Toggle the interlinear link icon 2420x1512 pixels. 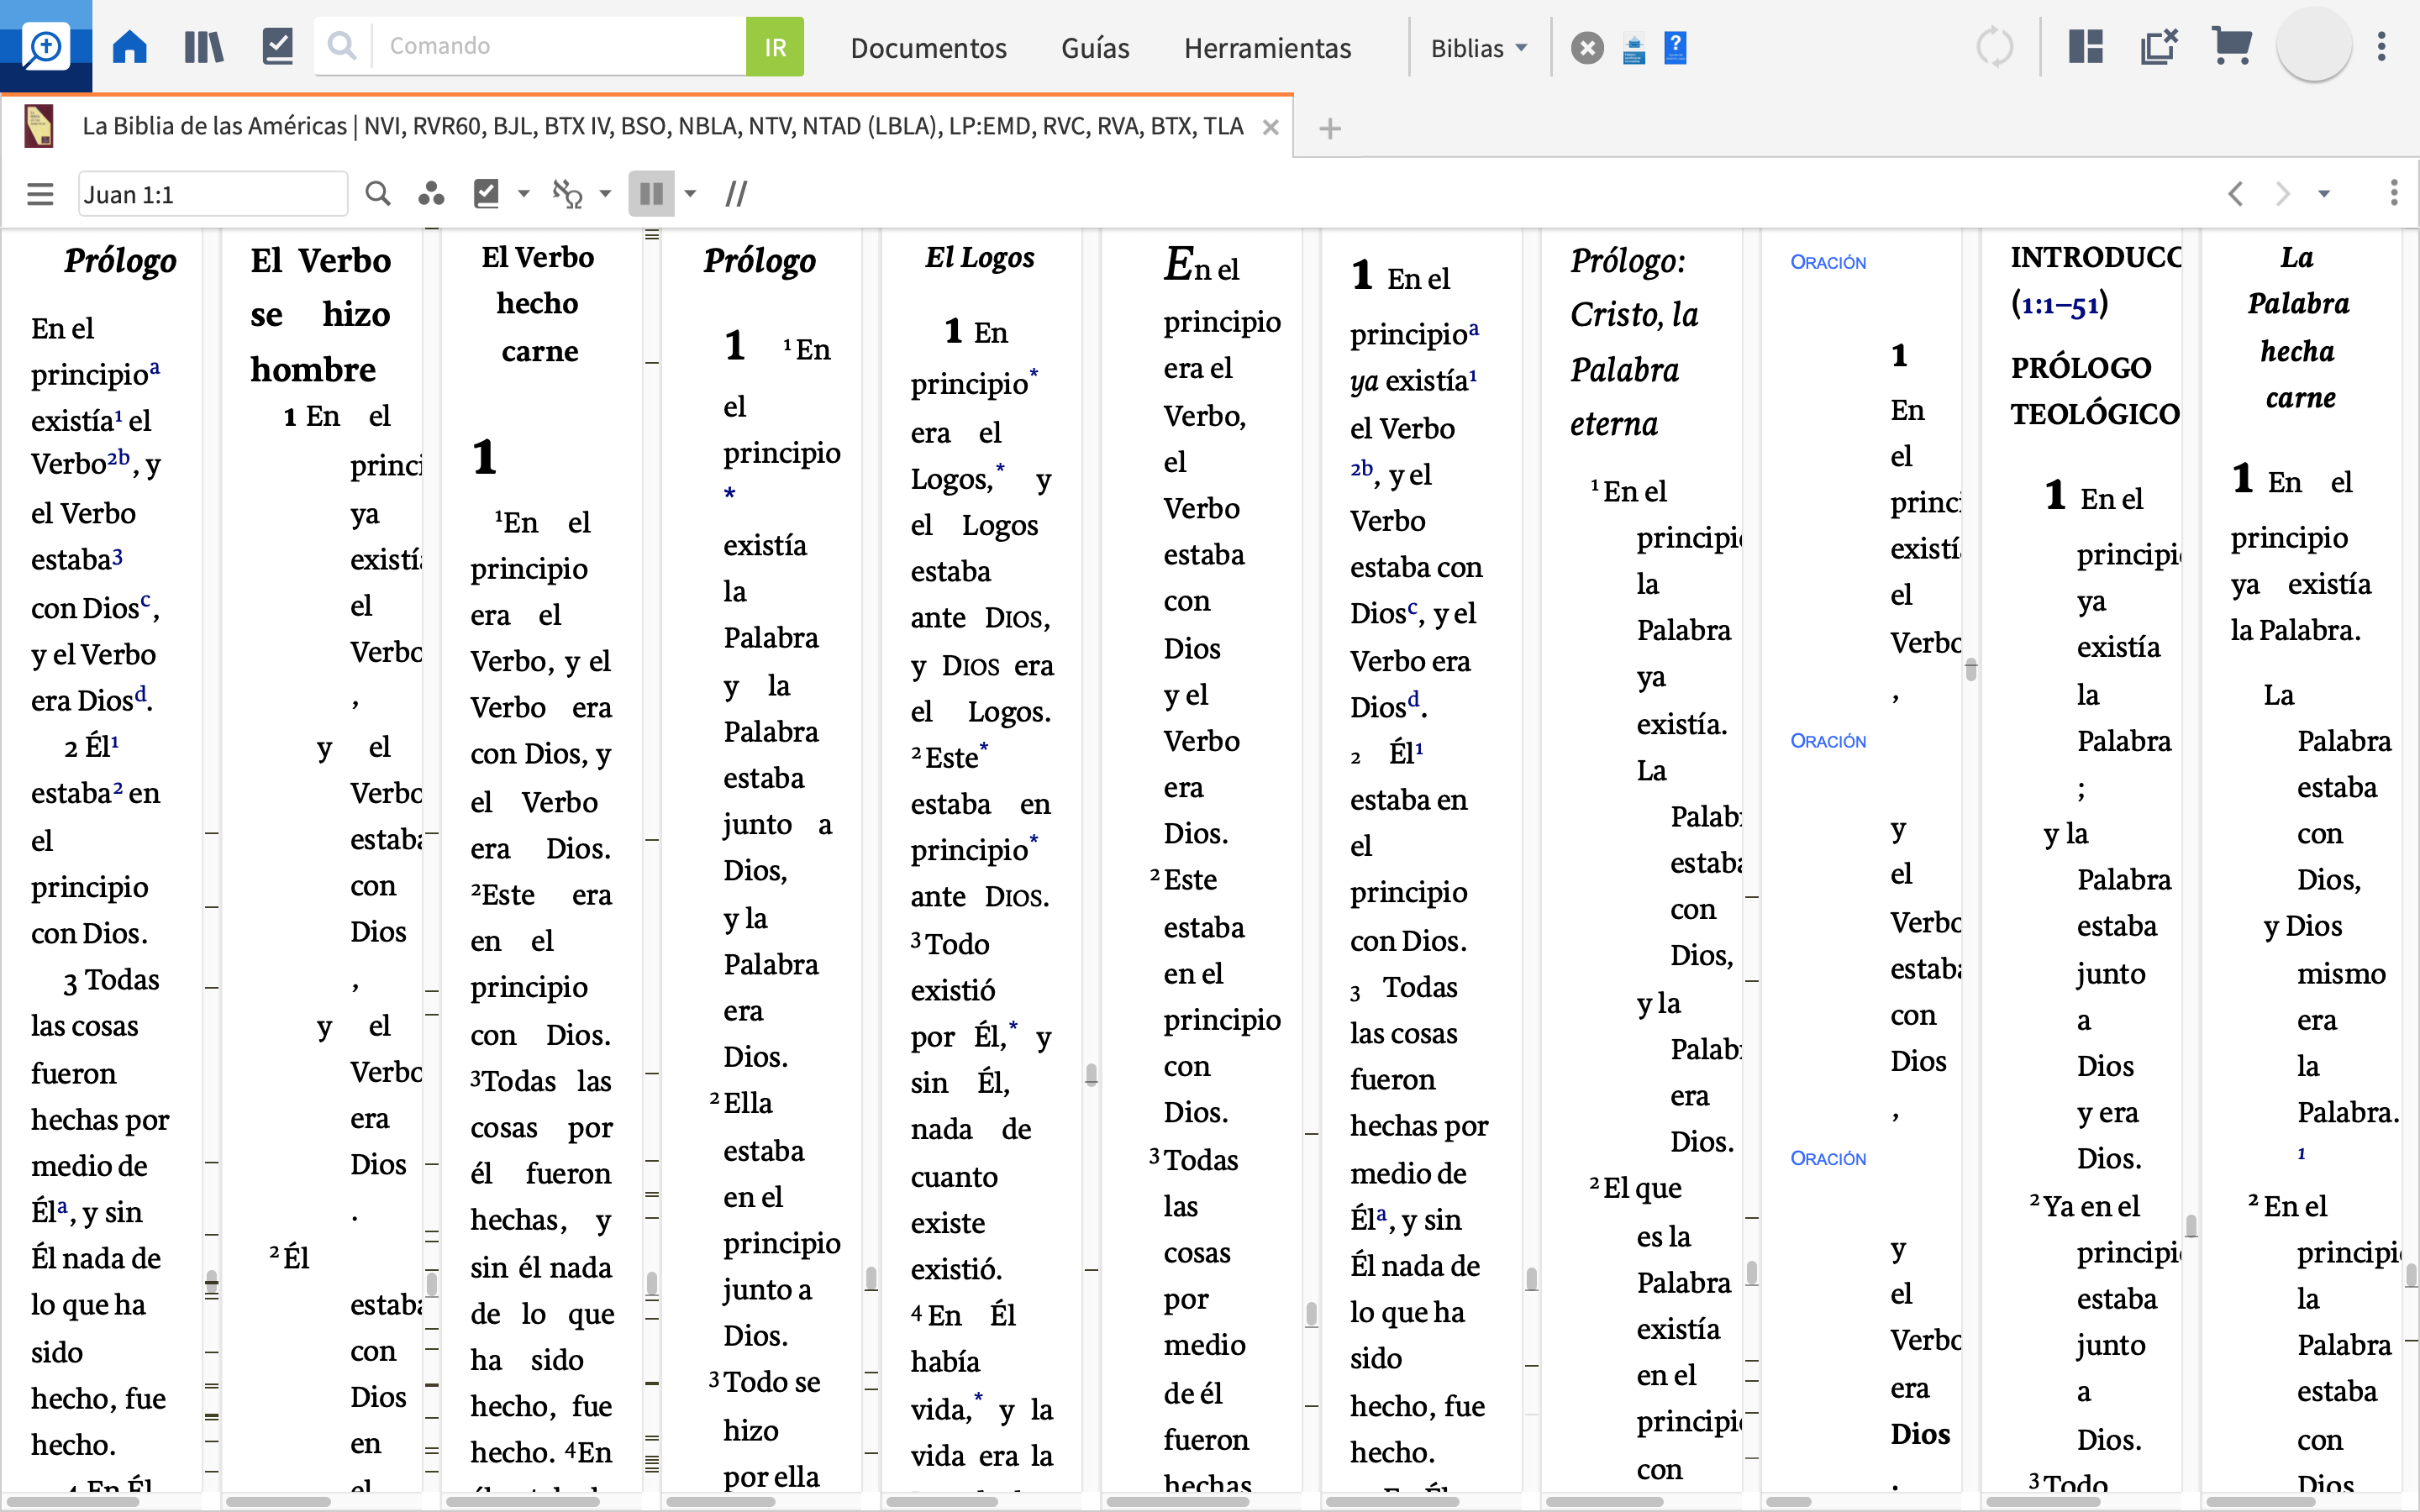[x=568, y=193]
